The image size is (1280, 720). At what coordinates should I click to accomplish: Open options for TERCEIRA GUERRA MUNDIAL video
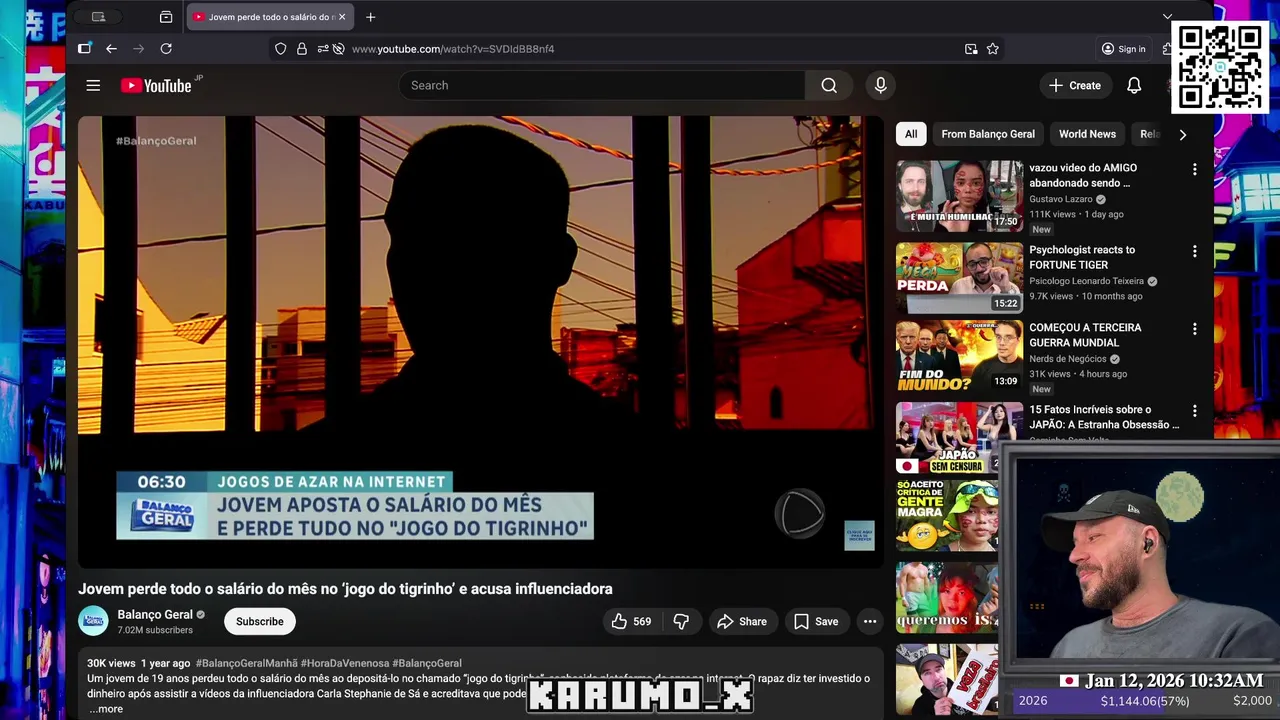pos(1194,329)
